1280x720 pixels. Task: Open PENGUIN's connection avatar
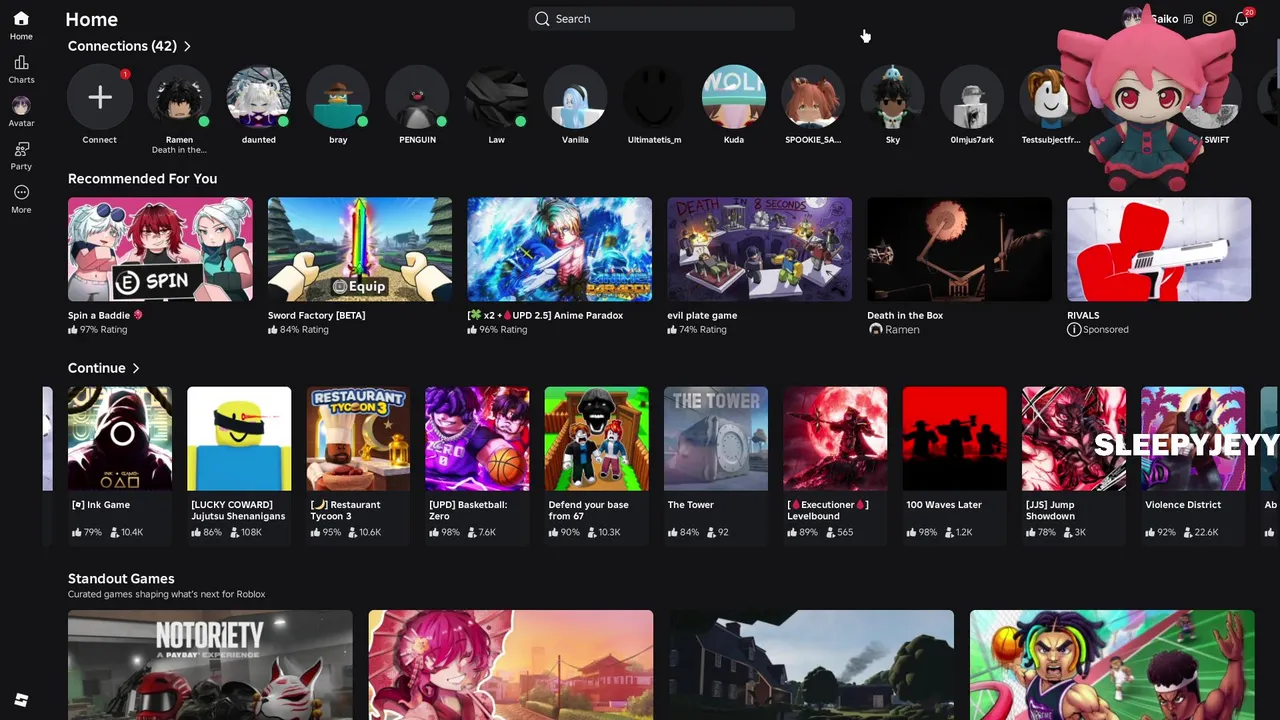(417, 97)
